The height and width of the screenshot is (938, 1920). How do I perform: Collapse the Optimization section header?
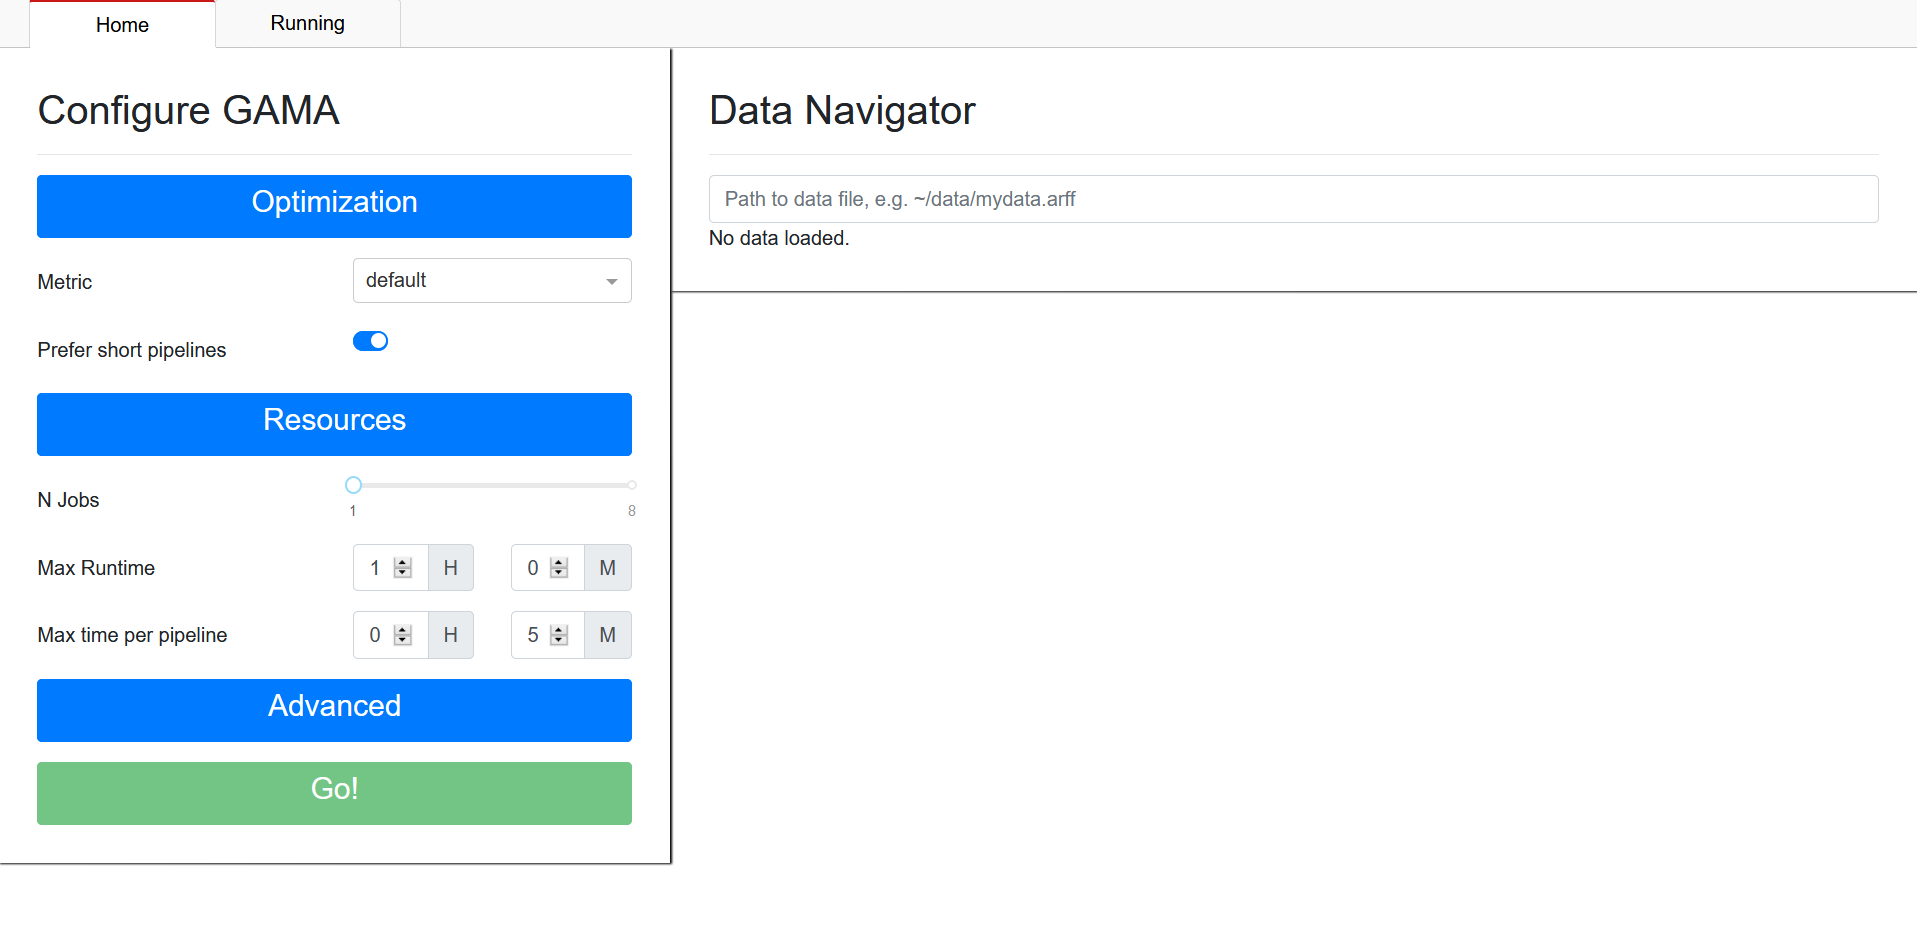pyautogui.click(x=334, y=206)
